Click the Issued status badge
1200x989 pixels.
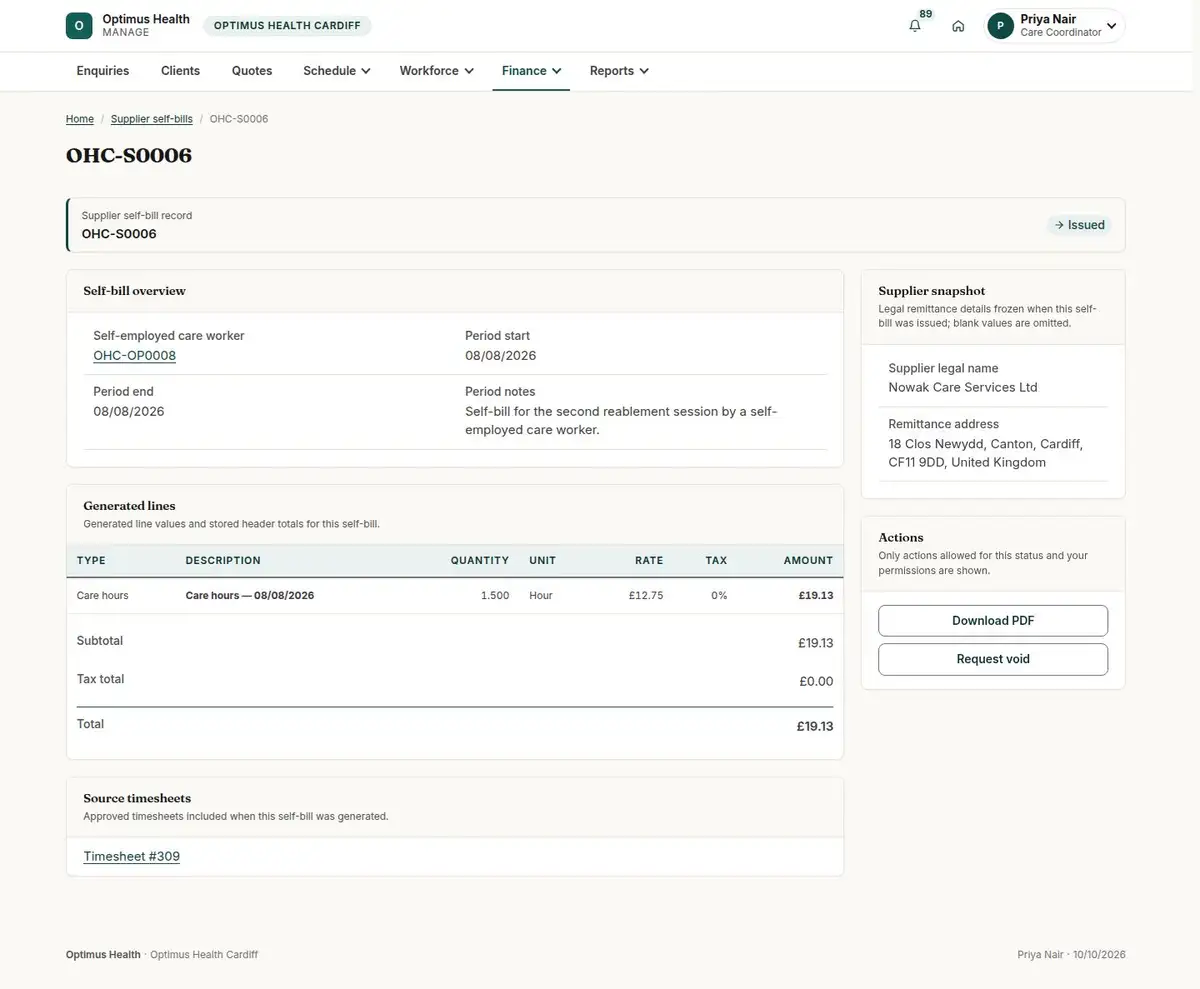(x=1079, y=225)
